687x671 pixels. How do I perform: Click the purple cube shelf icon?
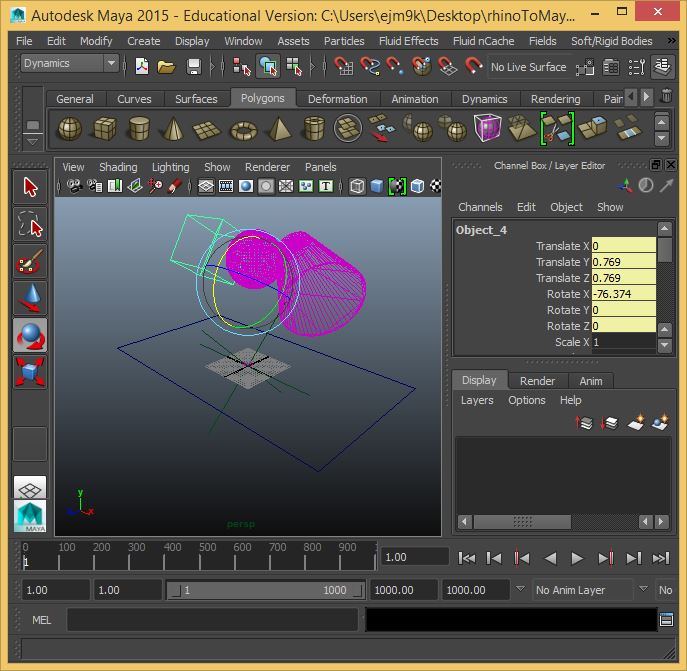tap(487, 128)
